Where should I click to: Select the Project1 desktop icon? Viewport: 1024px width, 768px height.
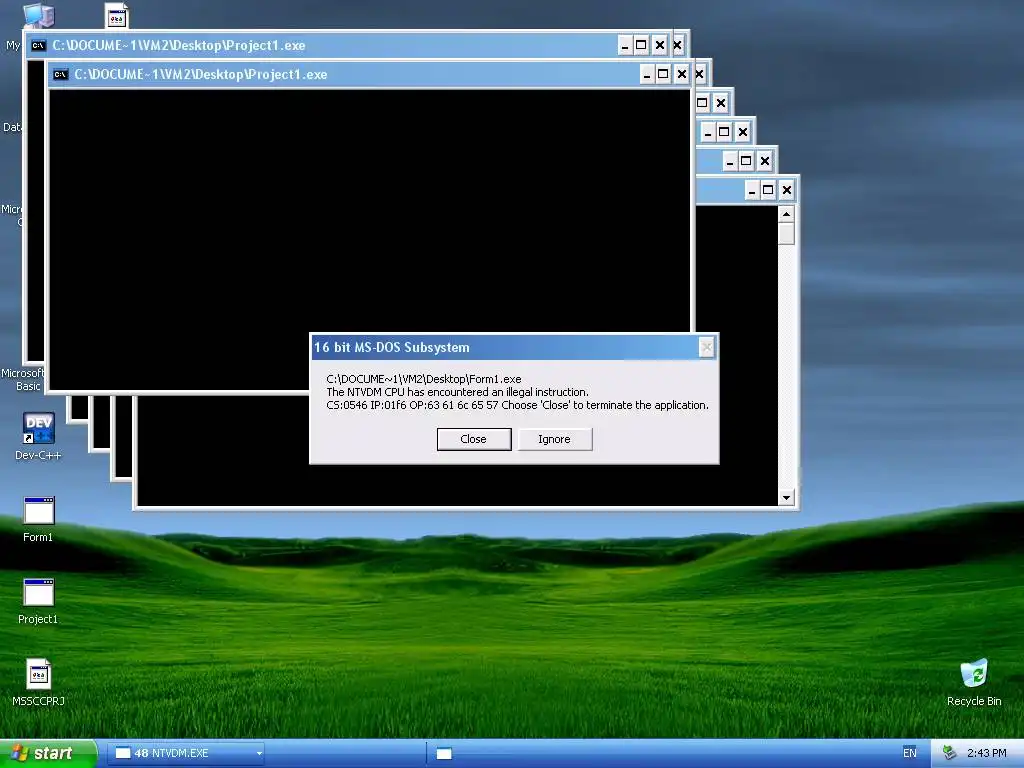point(38,601)
